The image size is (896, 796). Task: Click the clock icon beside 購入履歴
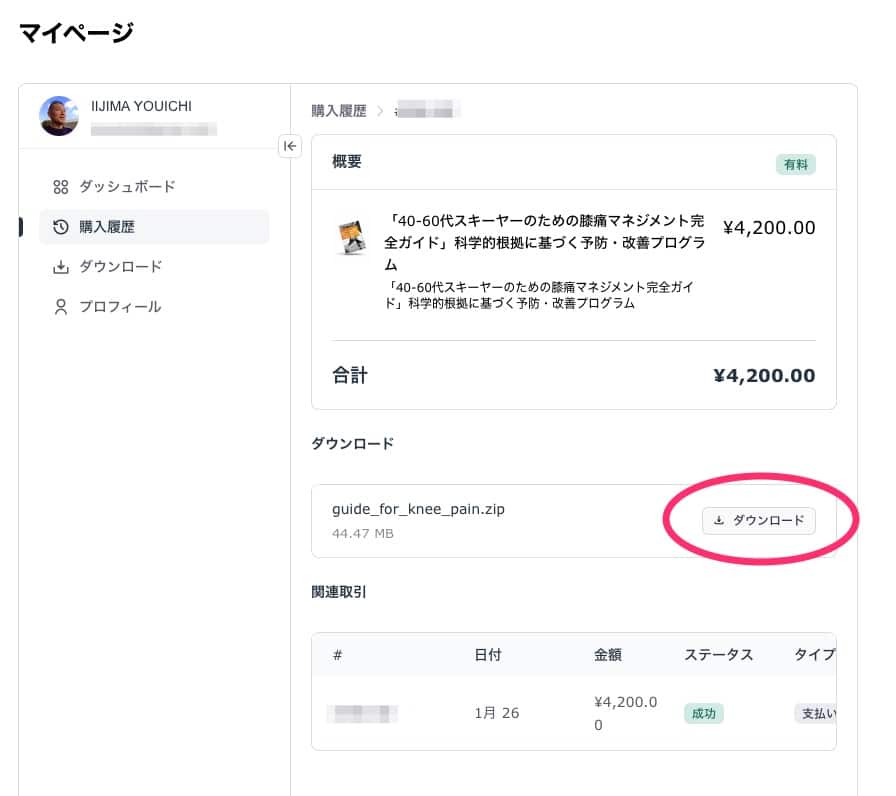click(x=60, y=227)
